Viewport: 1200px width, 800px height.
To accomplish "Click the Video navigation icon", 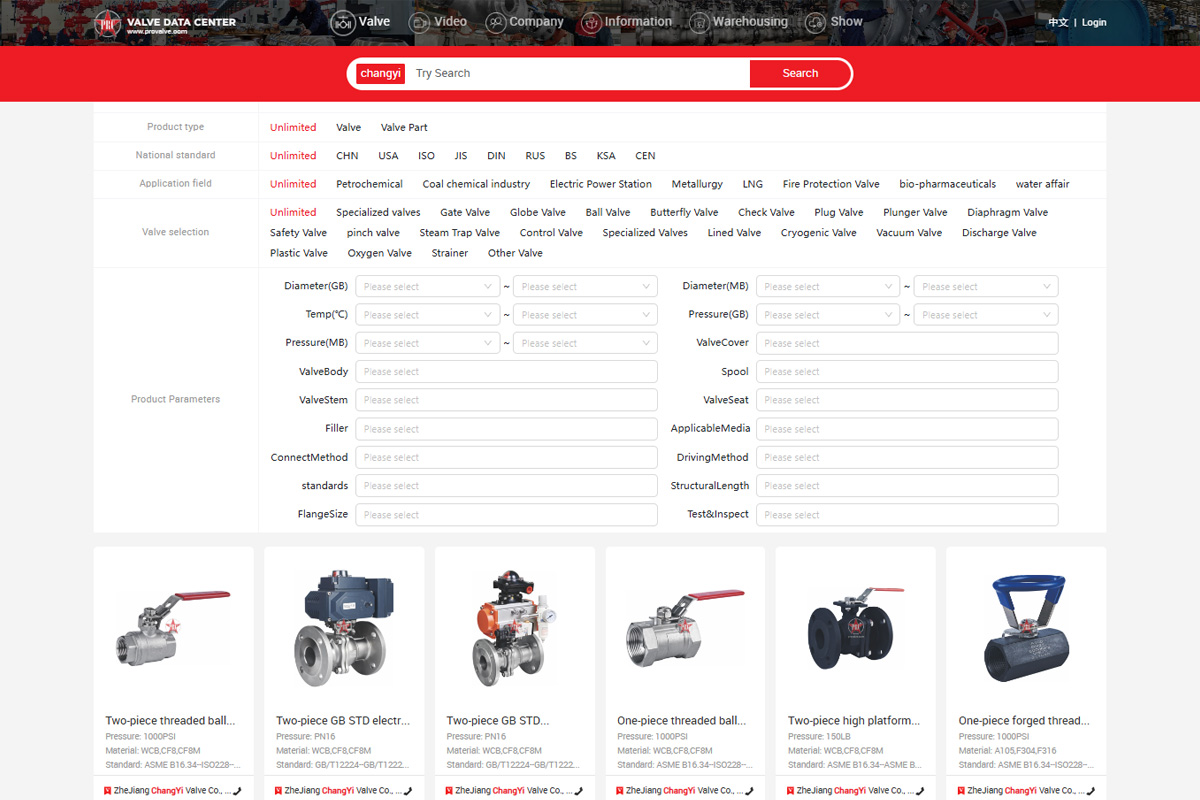I will [x=419, y=22].
